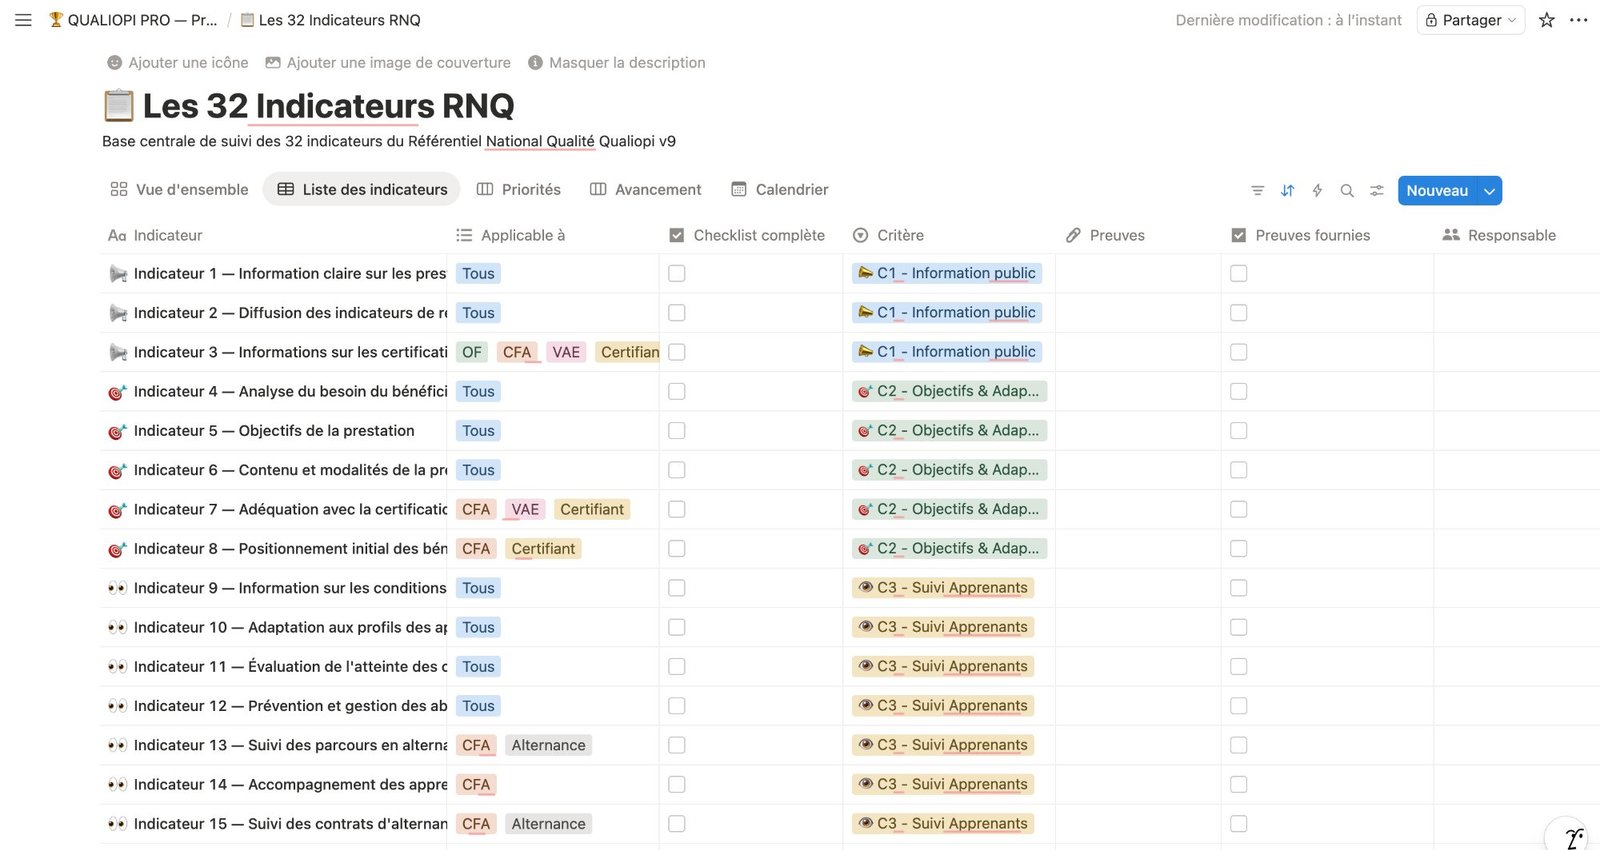1600x850 pixels.
Task: Click Masquer la description button
Action: coord(617,62)
